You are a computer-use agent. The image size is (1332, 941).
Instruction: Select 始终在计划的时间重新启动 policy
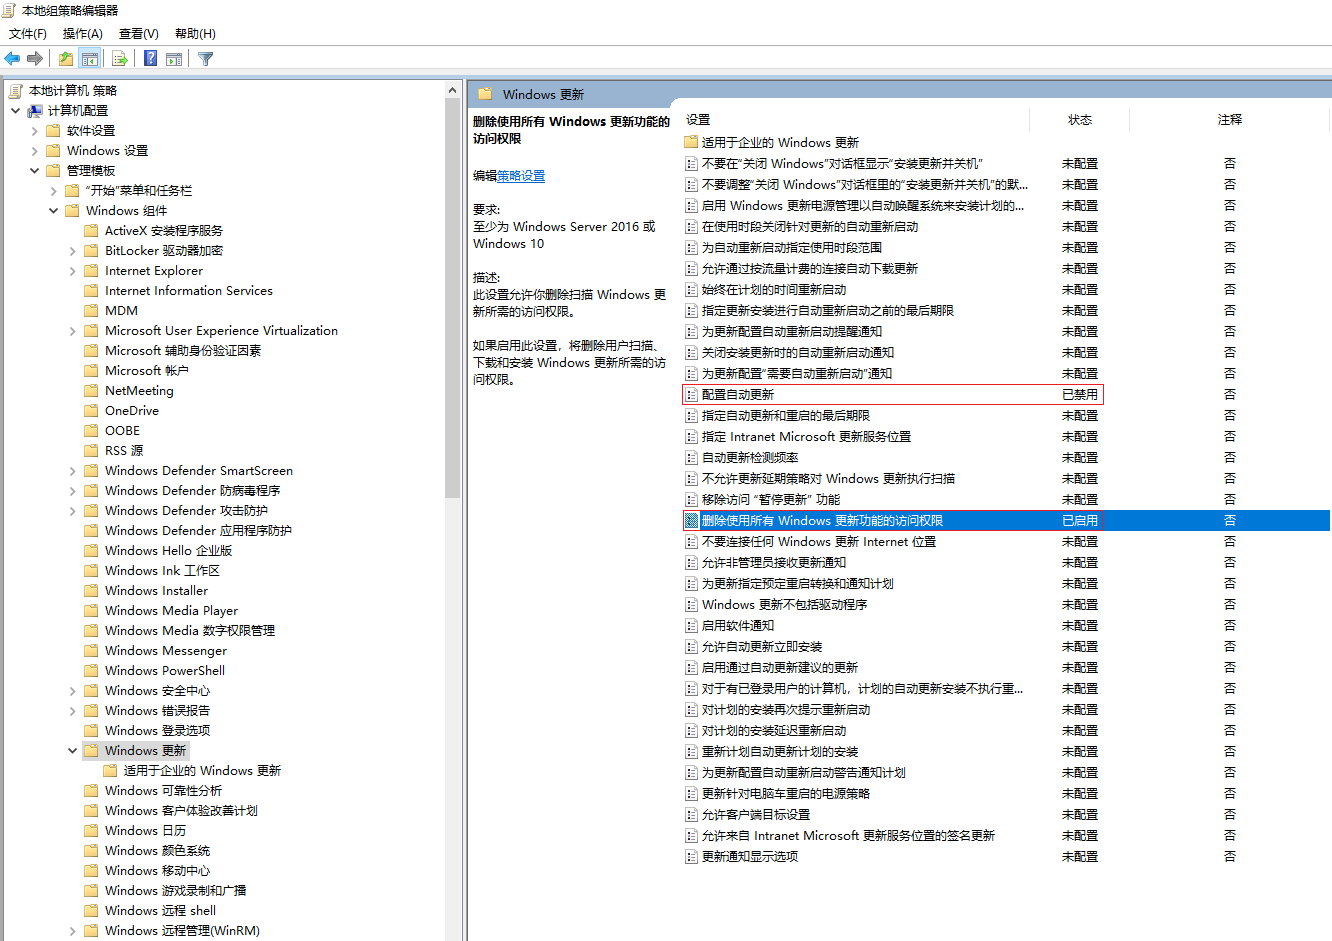[x=774, y=290]
